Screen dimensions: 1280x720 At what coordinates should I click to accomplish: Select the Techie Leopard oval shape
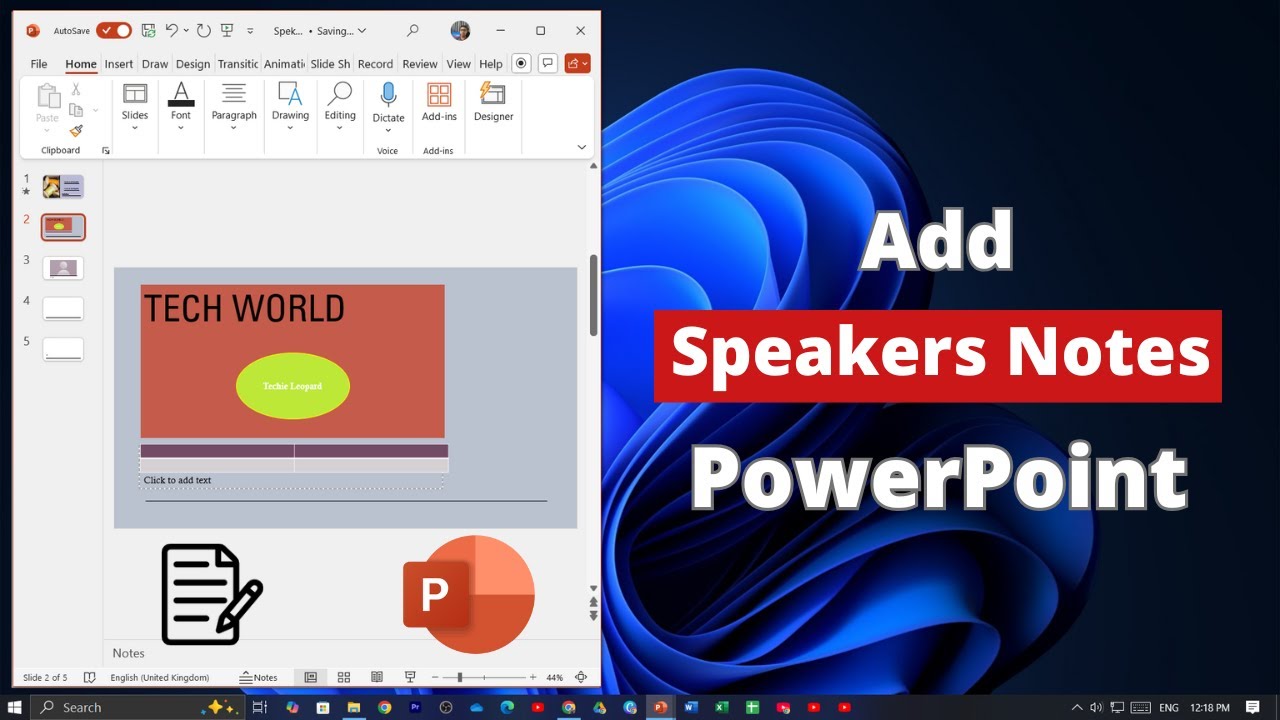293,385
